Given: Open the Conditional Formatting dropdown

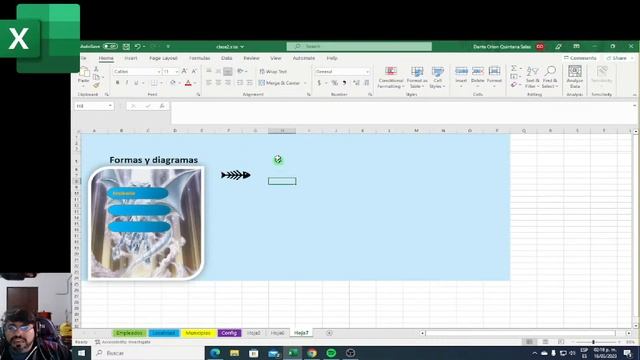Looking at the screenshot, I should pos(391,77).
